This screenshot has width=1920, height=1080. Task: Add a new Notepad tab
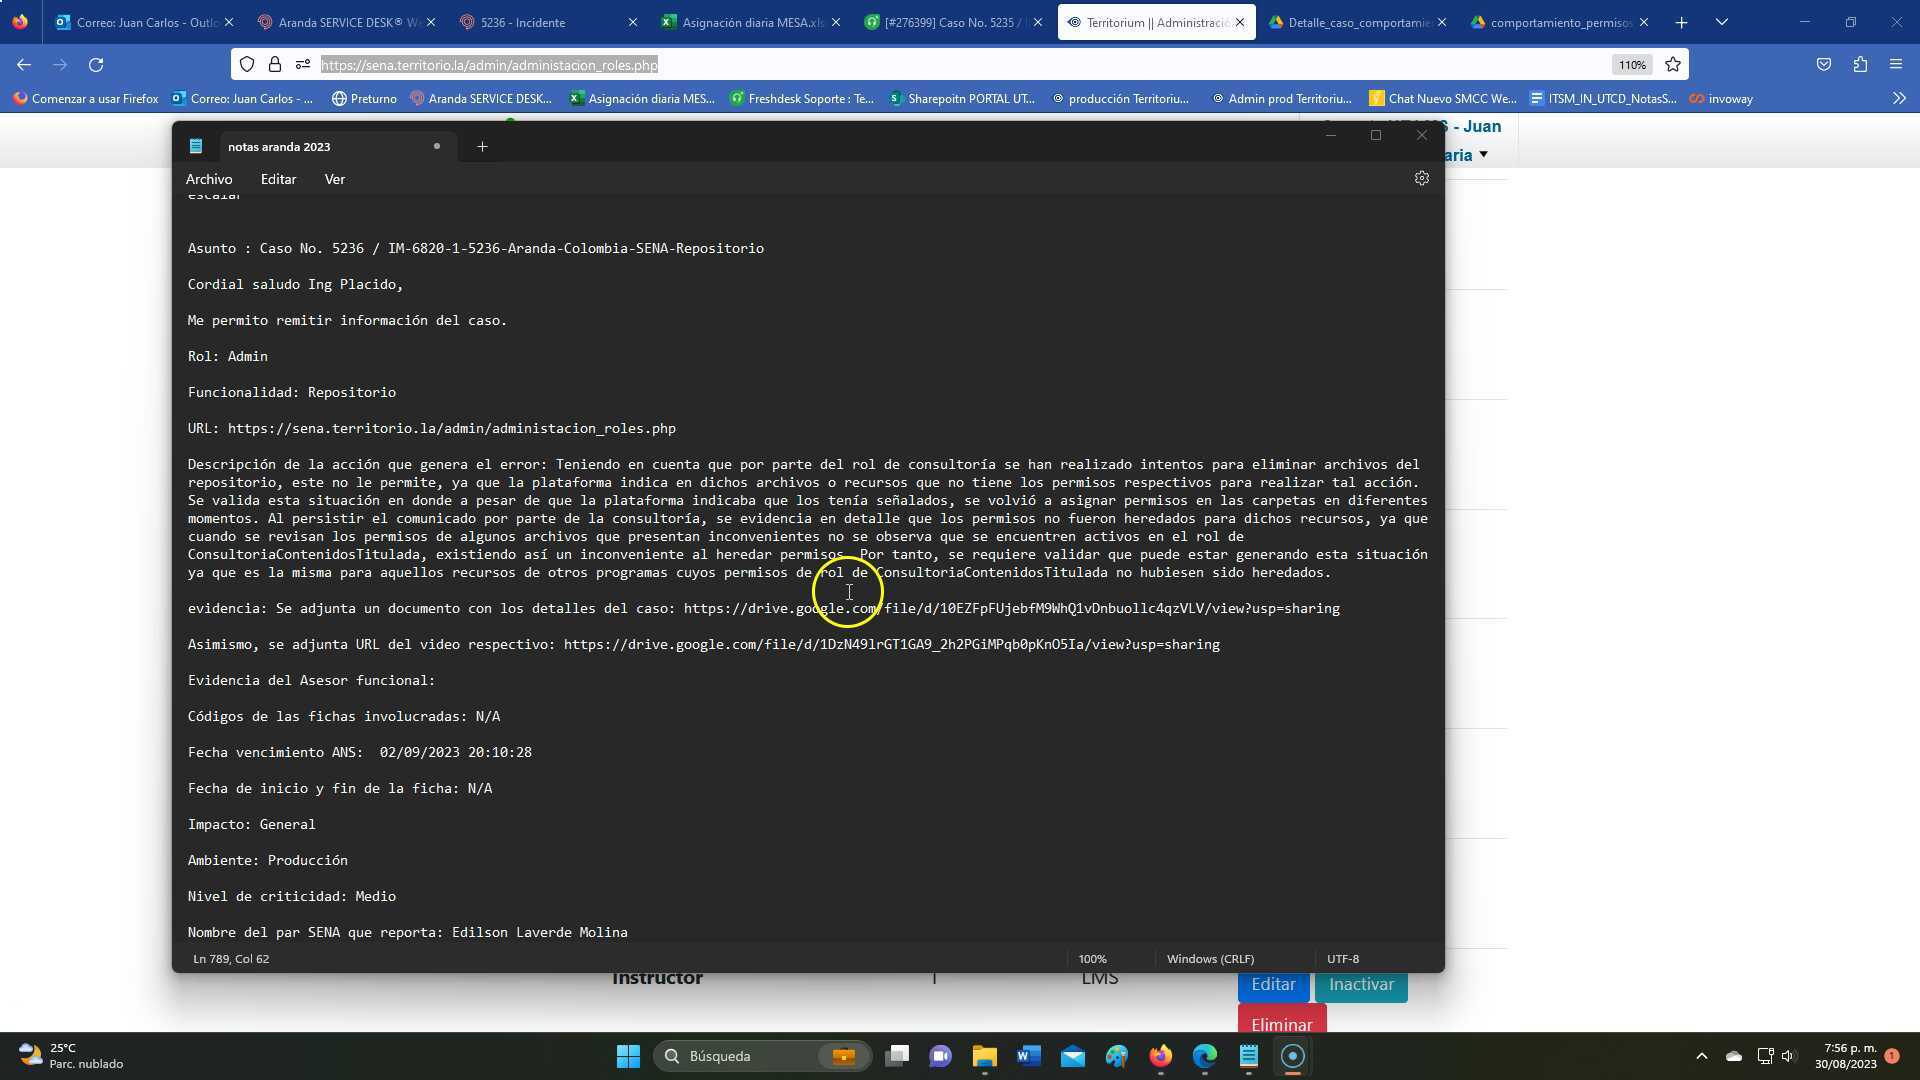482,147
